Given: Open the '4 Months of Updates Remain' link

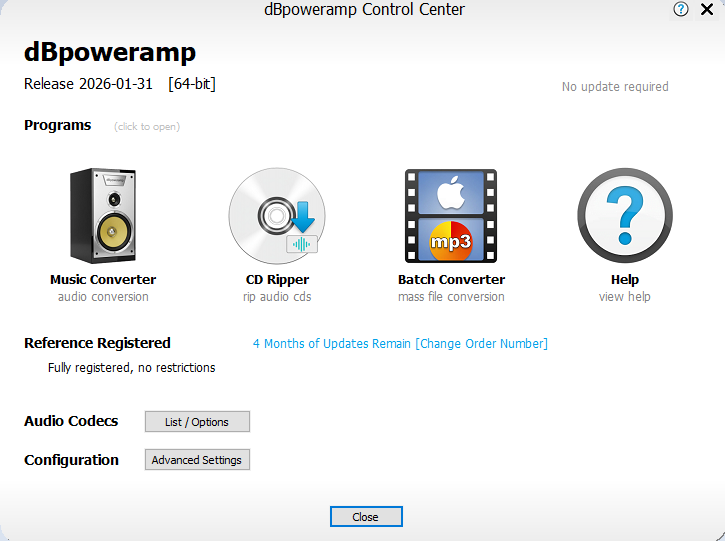Looking at the screenshot, I should (x=331, y=344).
